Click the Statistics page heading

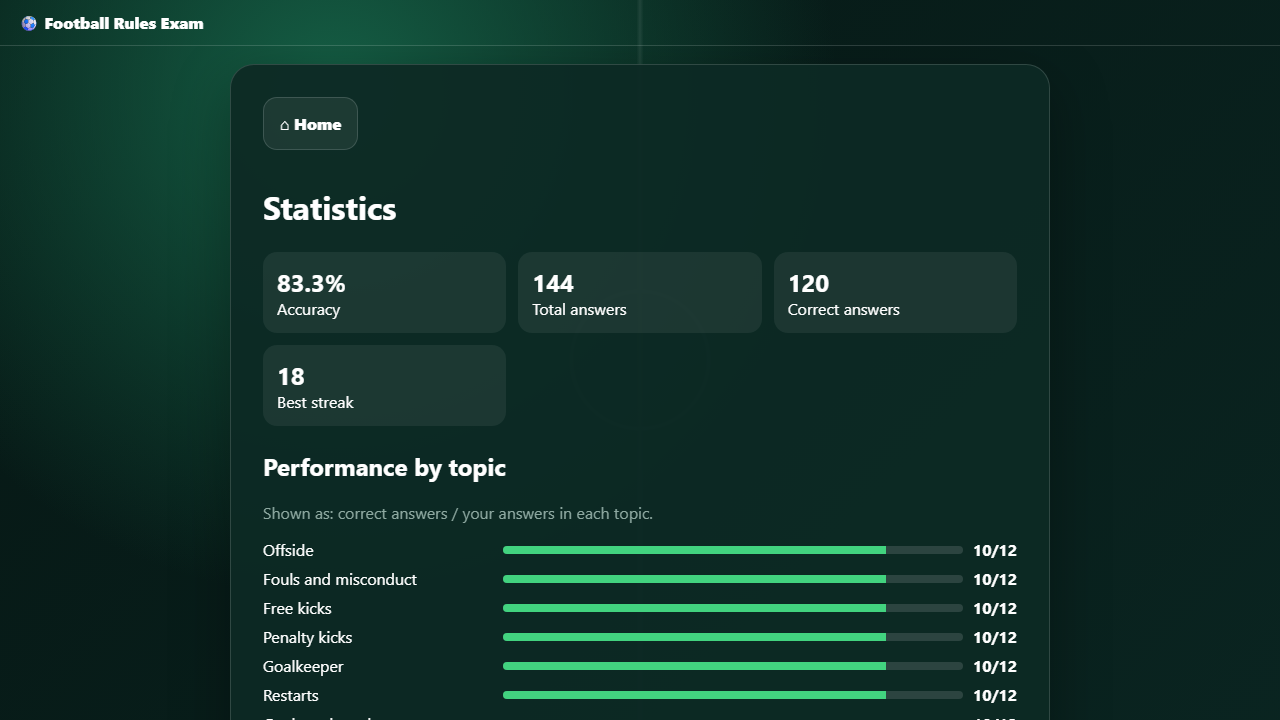point(330,209)
